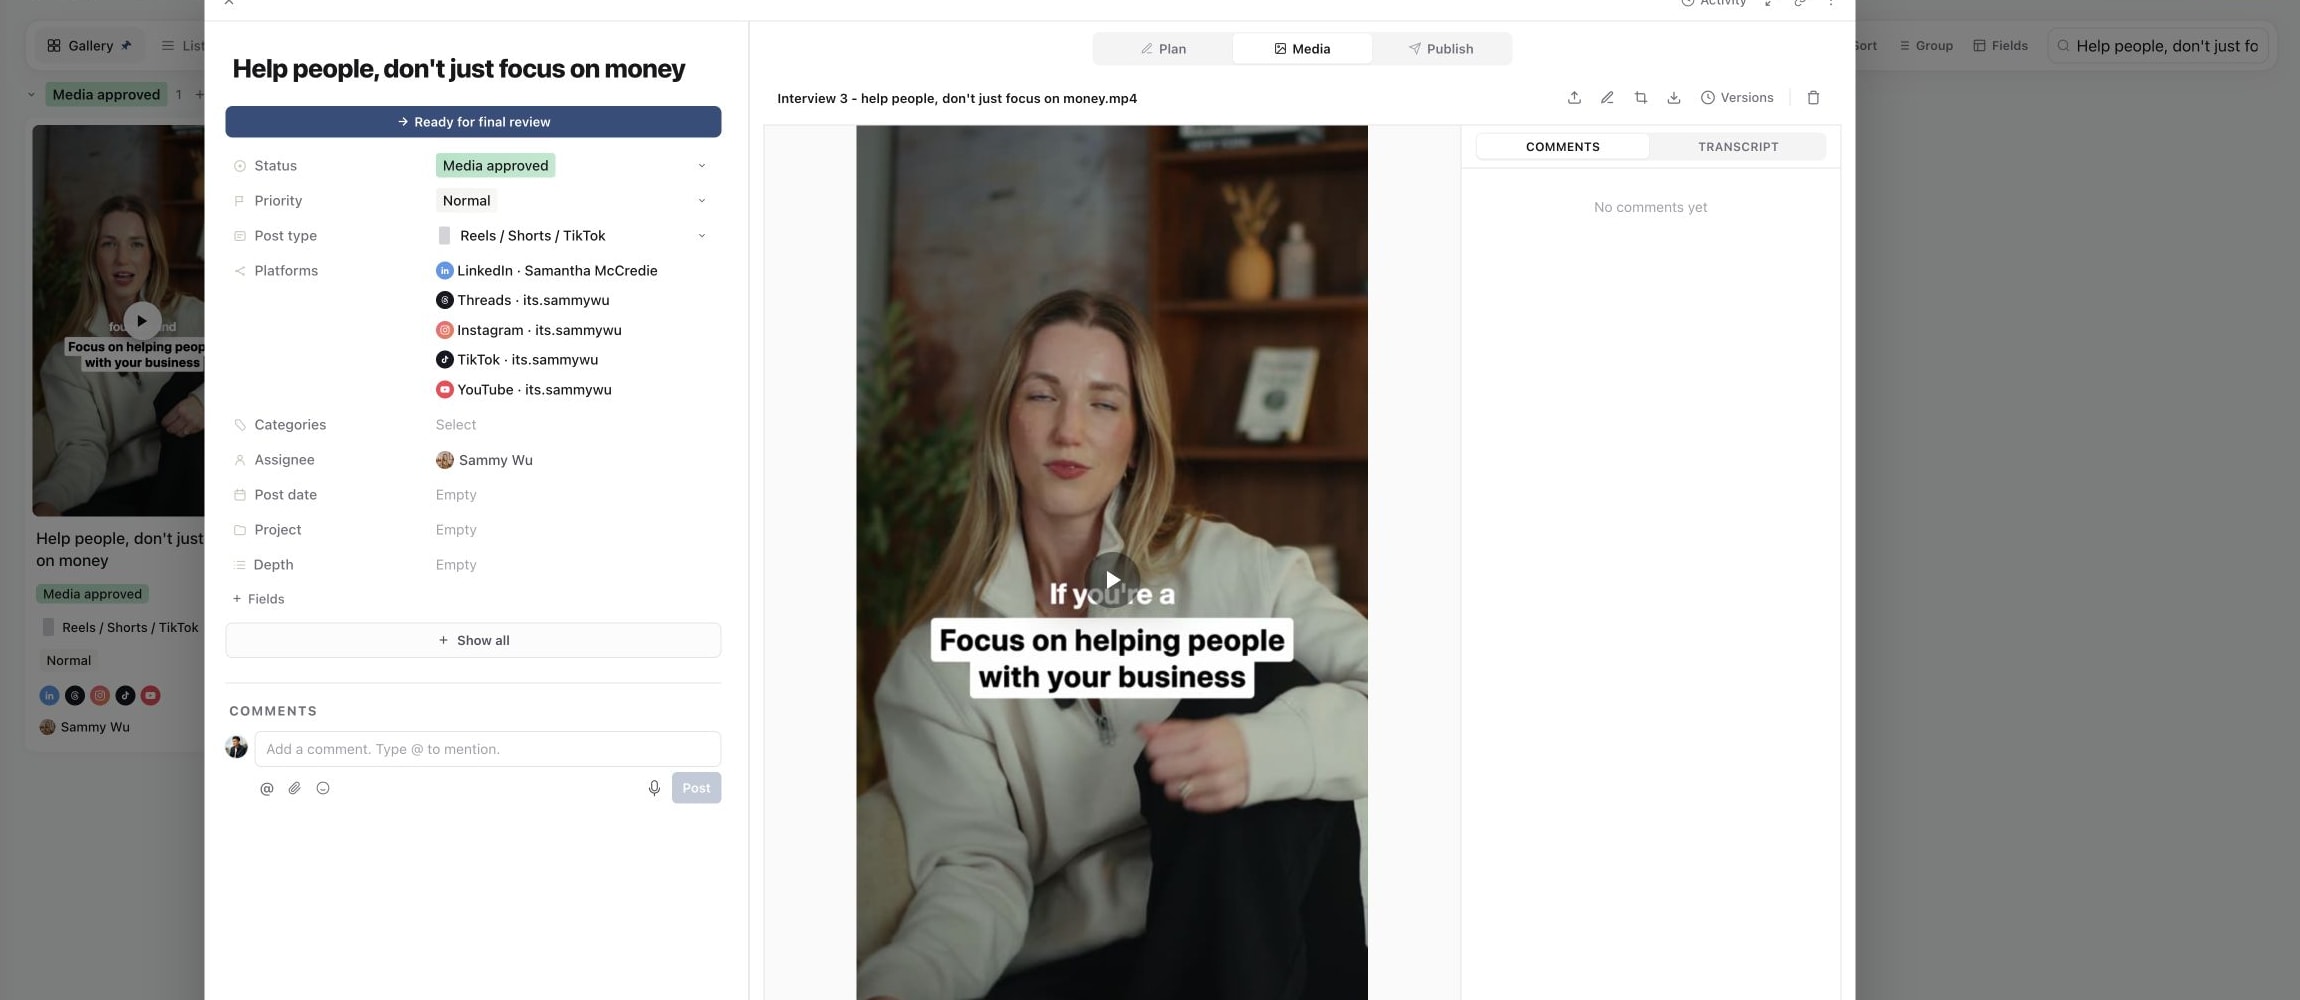Click Instagram · its.sammywu platform
2300x1000 pixels.
[x=529, y=330]
